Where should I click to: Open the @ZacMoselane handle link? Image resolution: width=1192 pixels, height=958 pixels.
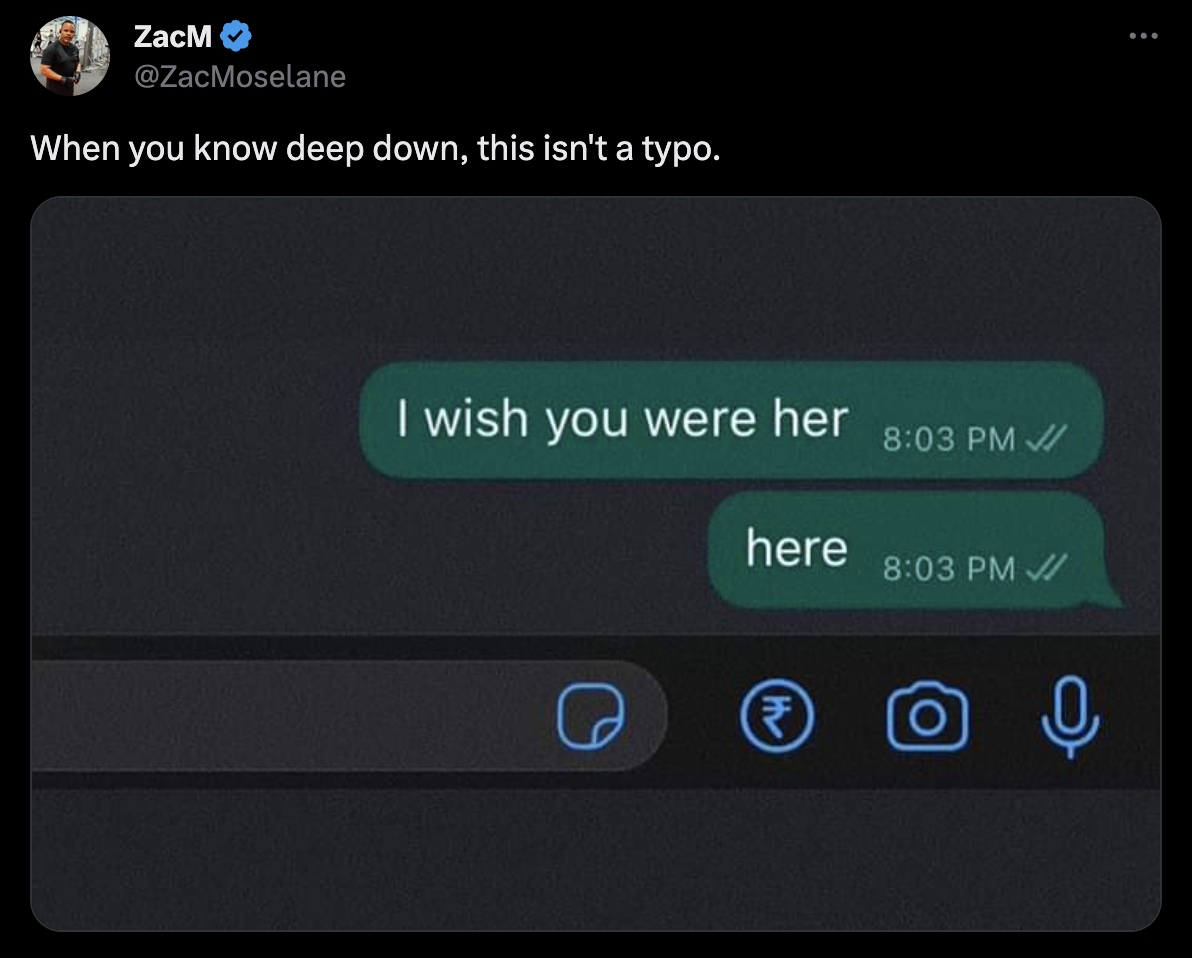pyautogui.click(x=239, y=77)
